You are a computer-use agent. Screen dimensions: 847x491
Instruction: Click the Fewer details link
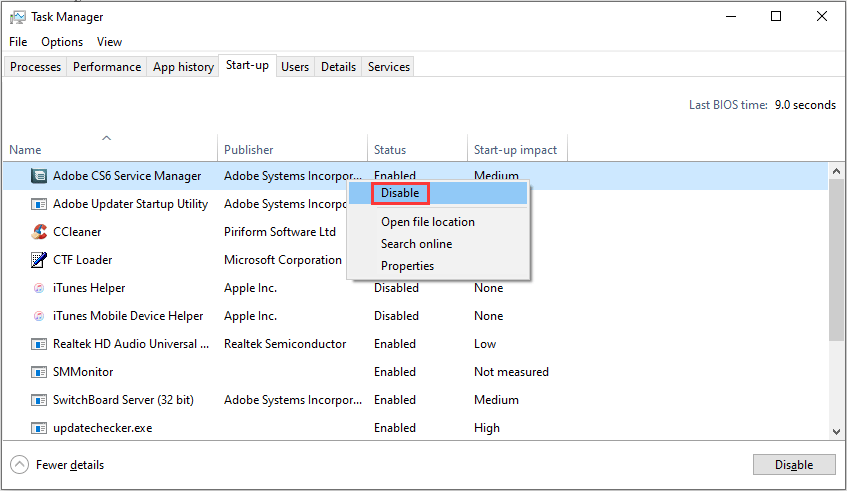point(70,465)
